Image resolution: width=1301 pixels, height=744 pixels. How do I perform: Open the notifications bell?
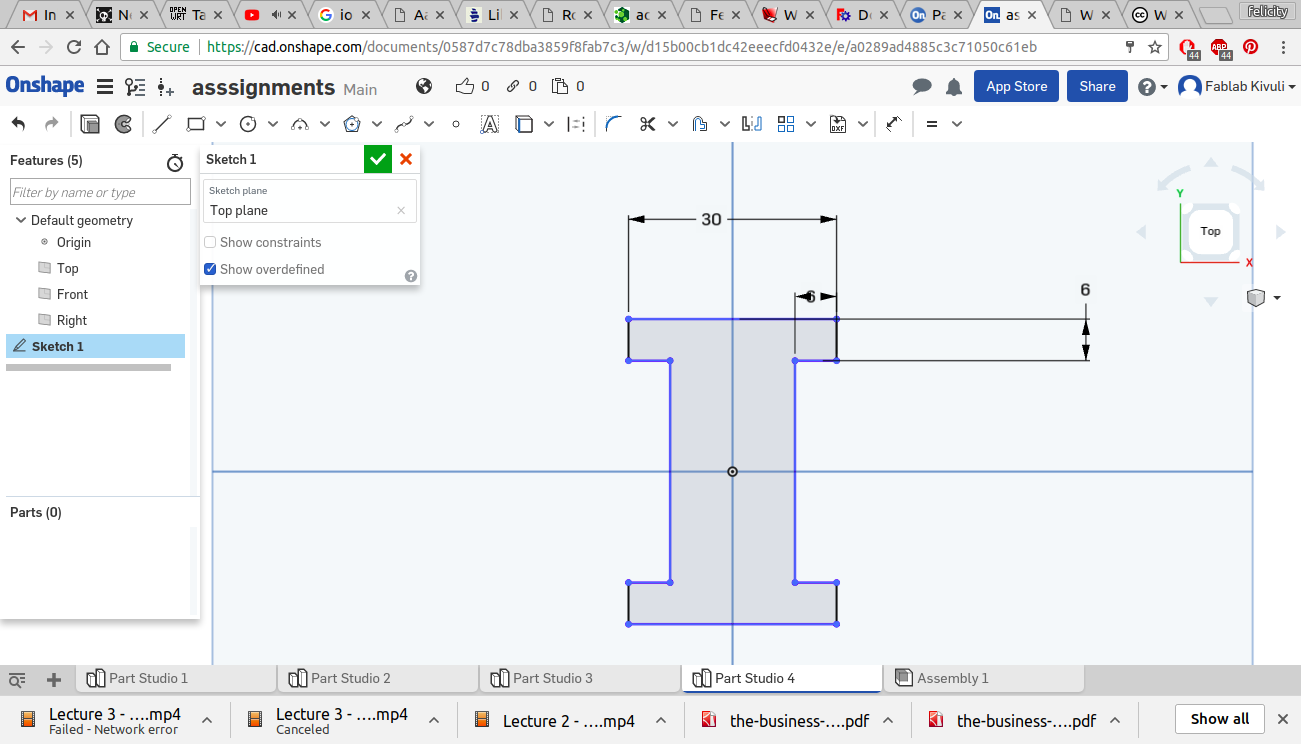pos(954,87)
